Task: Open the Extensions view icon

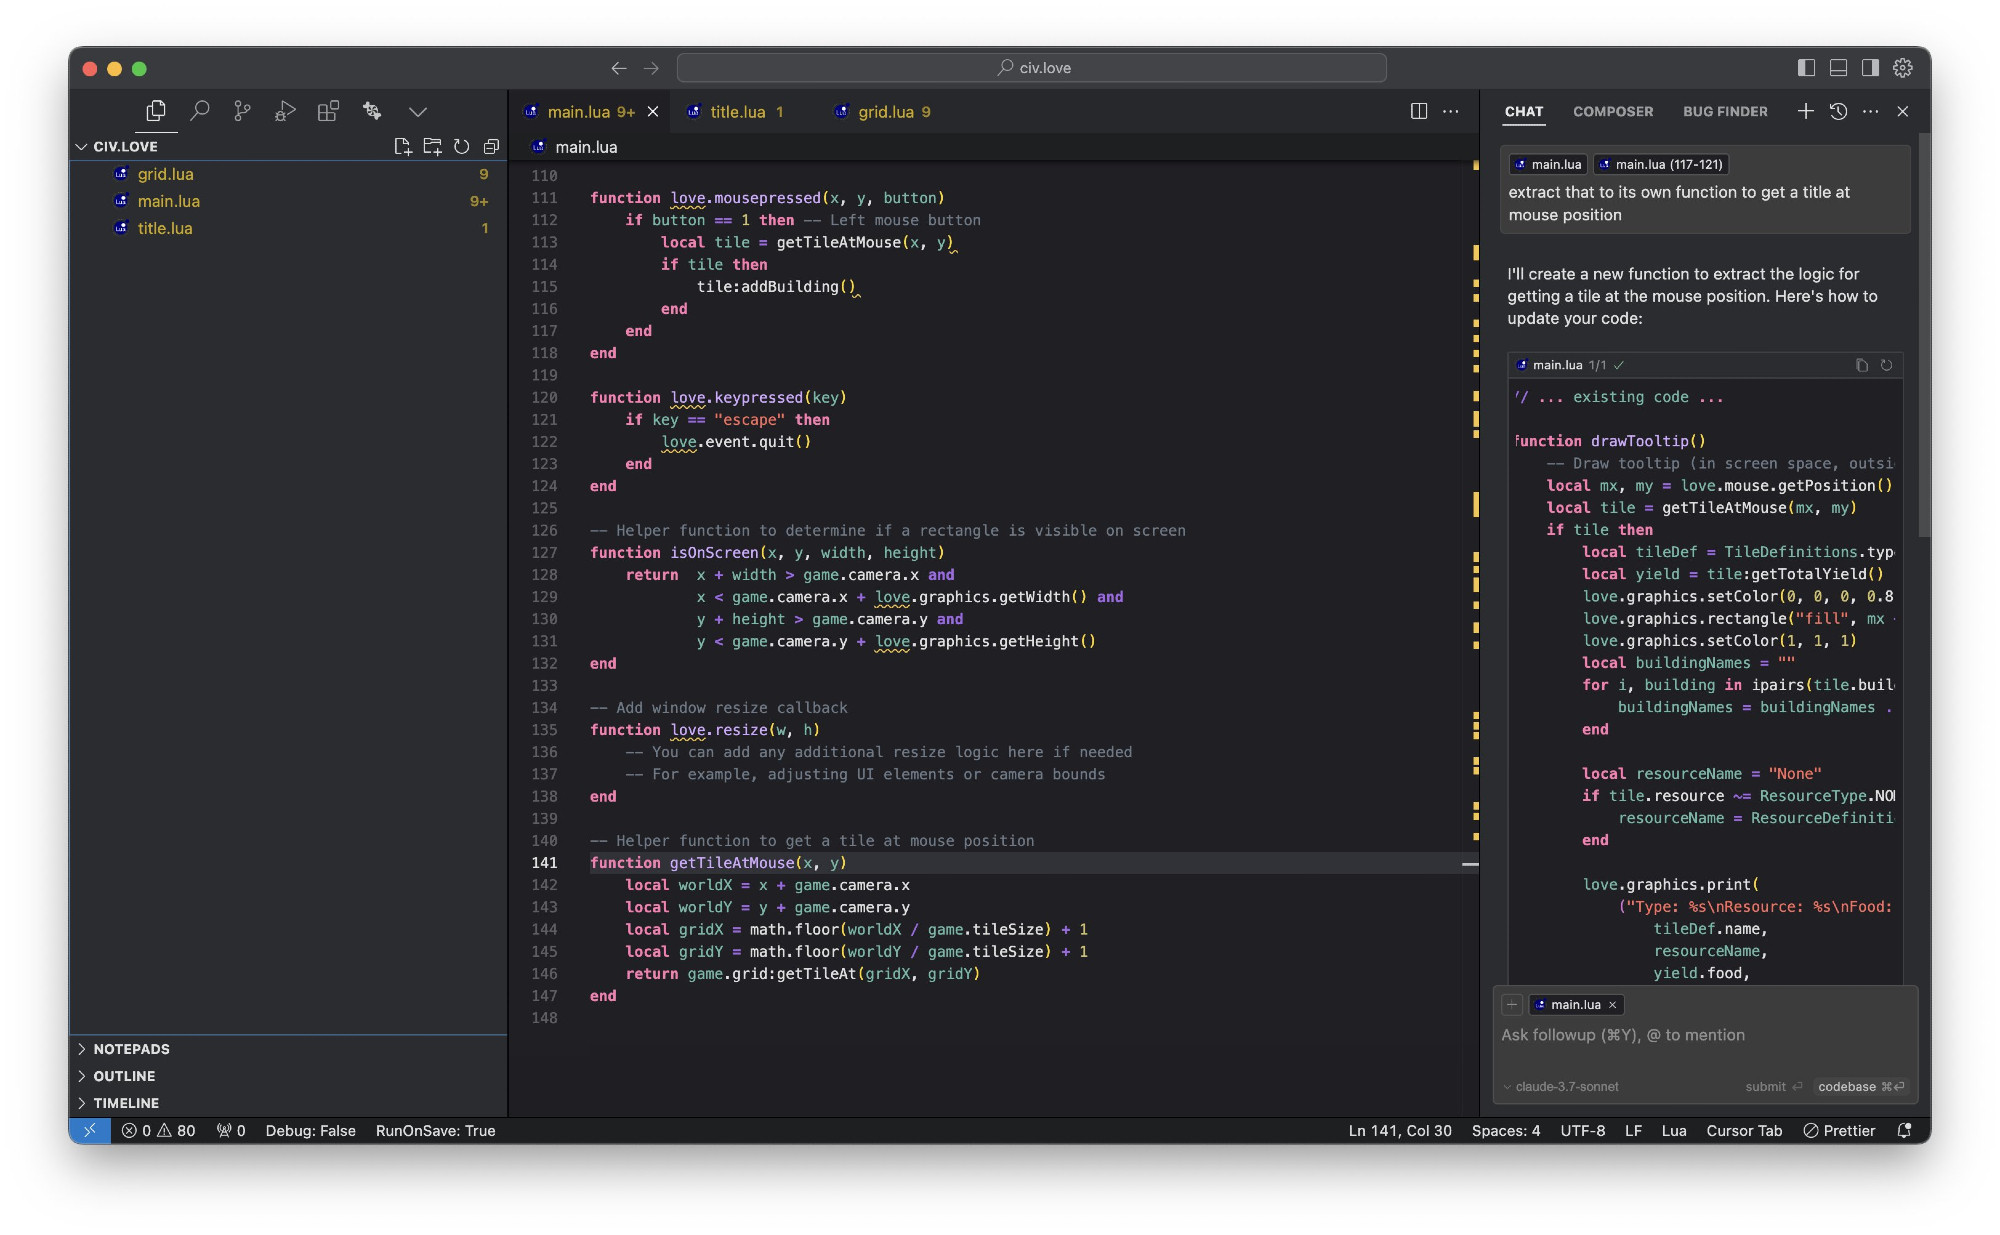Action: (328, 111)
